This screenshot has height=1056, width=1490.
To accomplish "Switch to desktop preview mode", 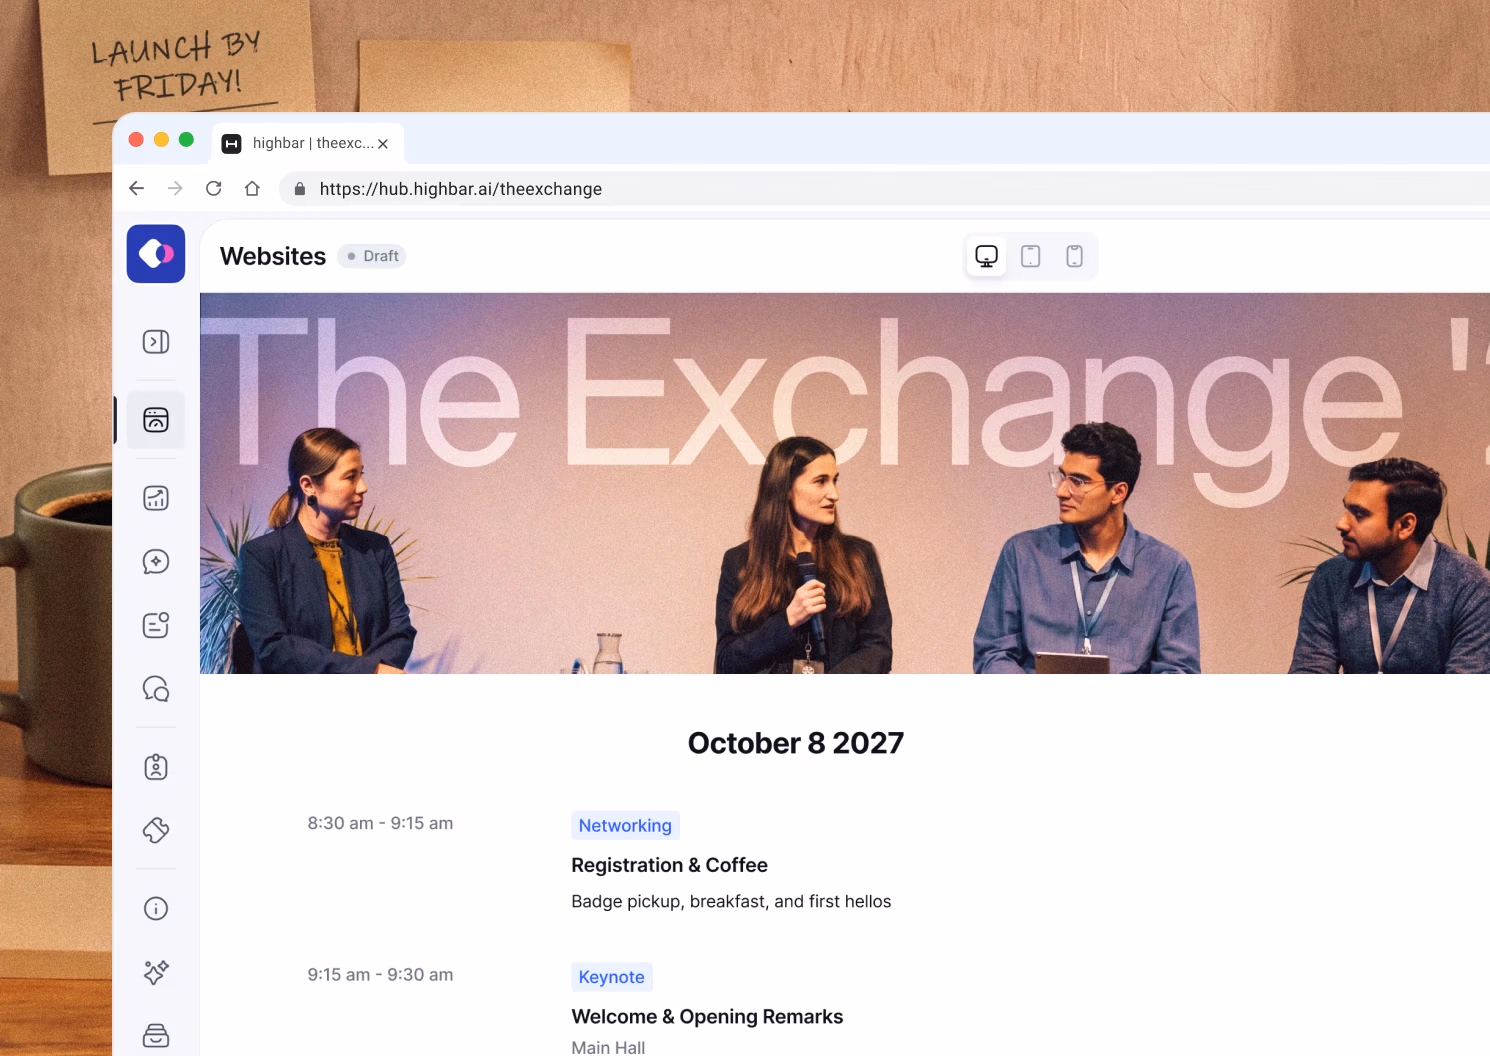I will coord(987,256).
